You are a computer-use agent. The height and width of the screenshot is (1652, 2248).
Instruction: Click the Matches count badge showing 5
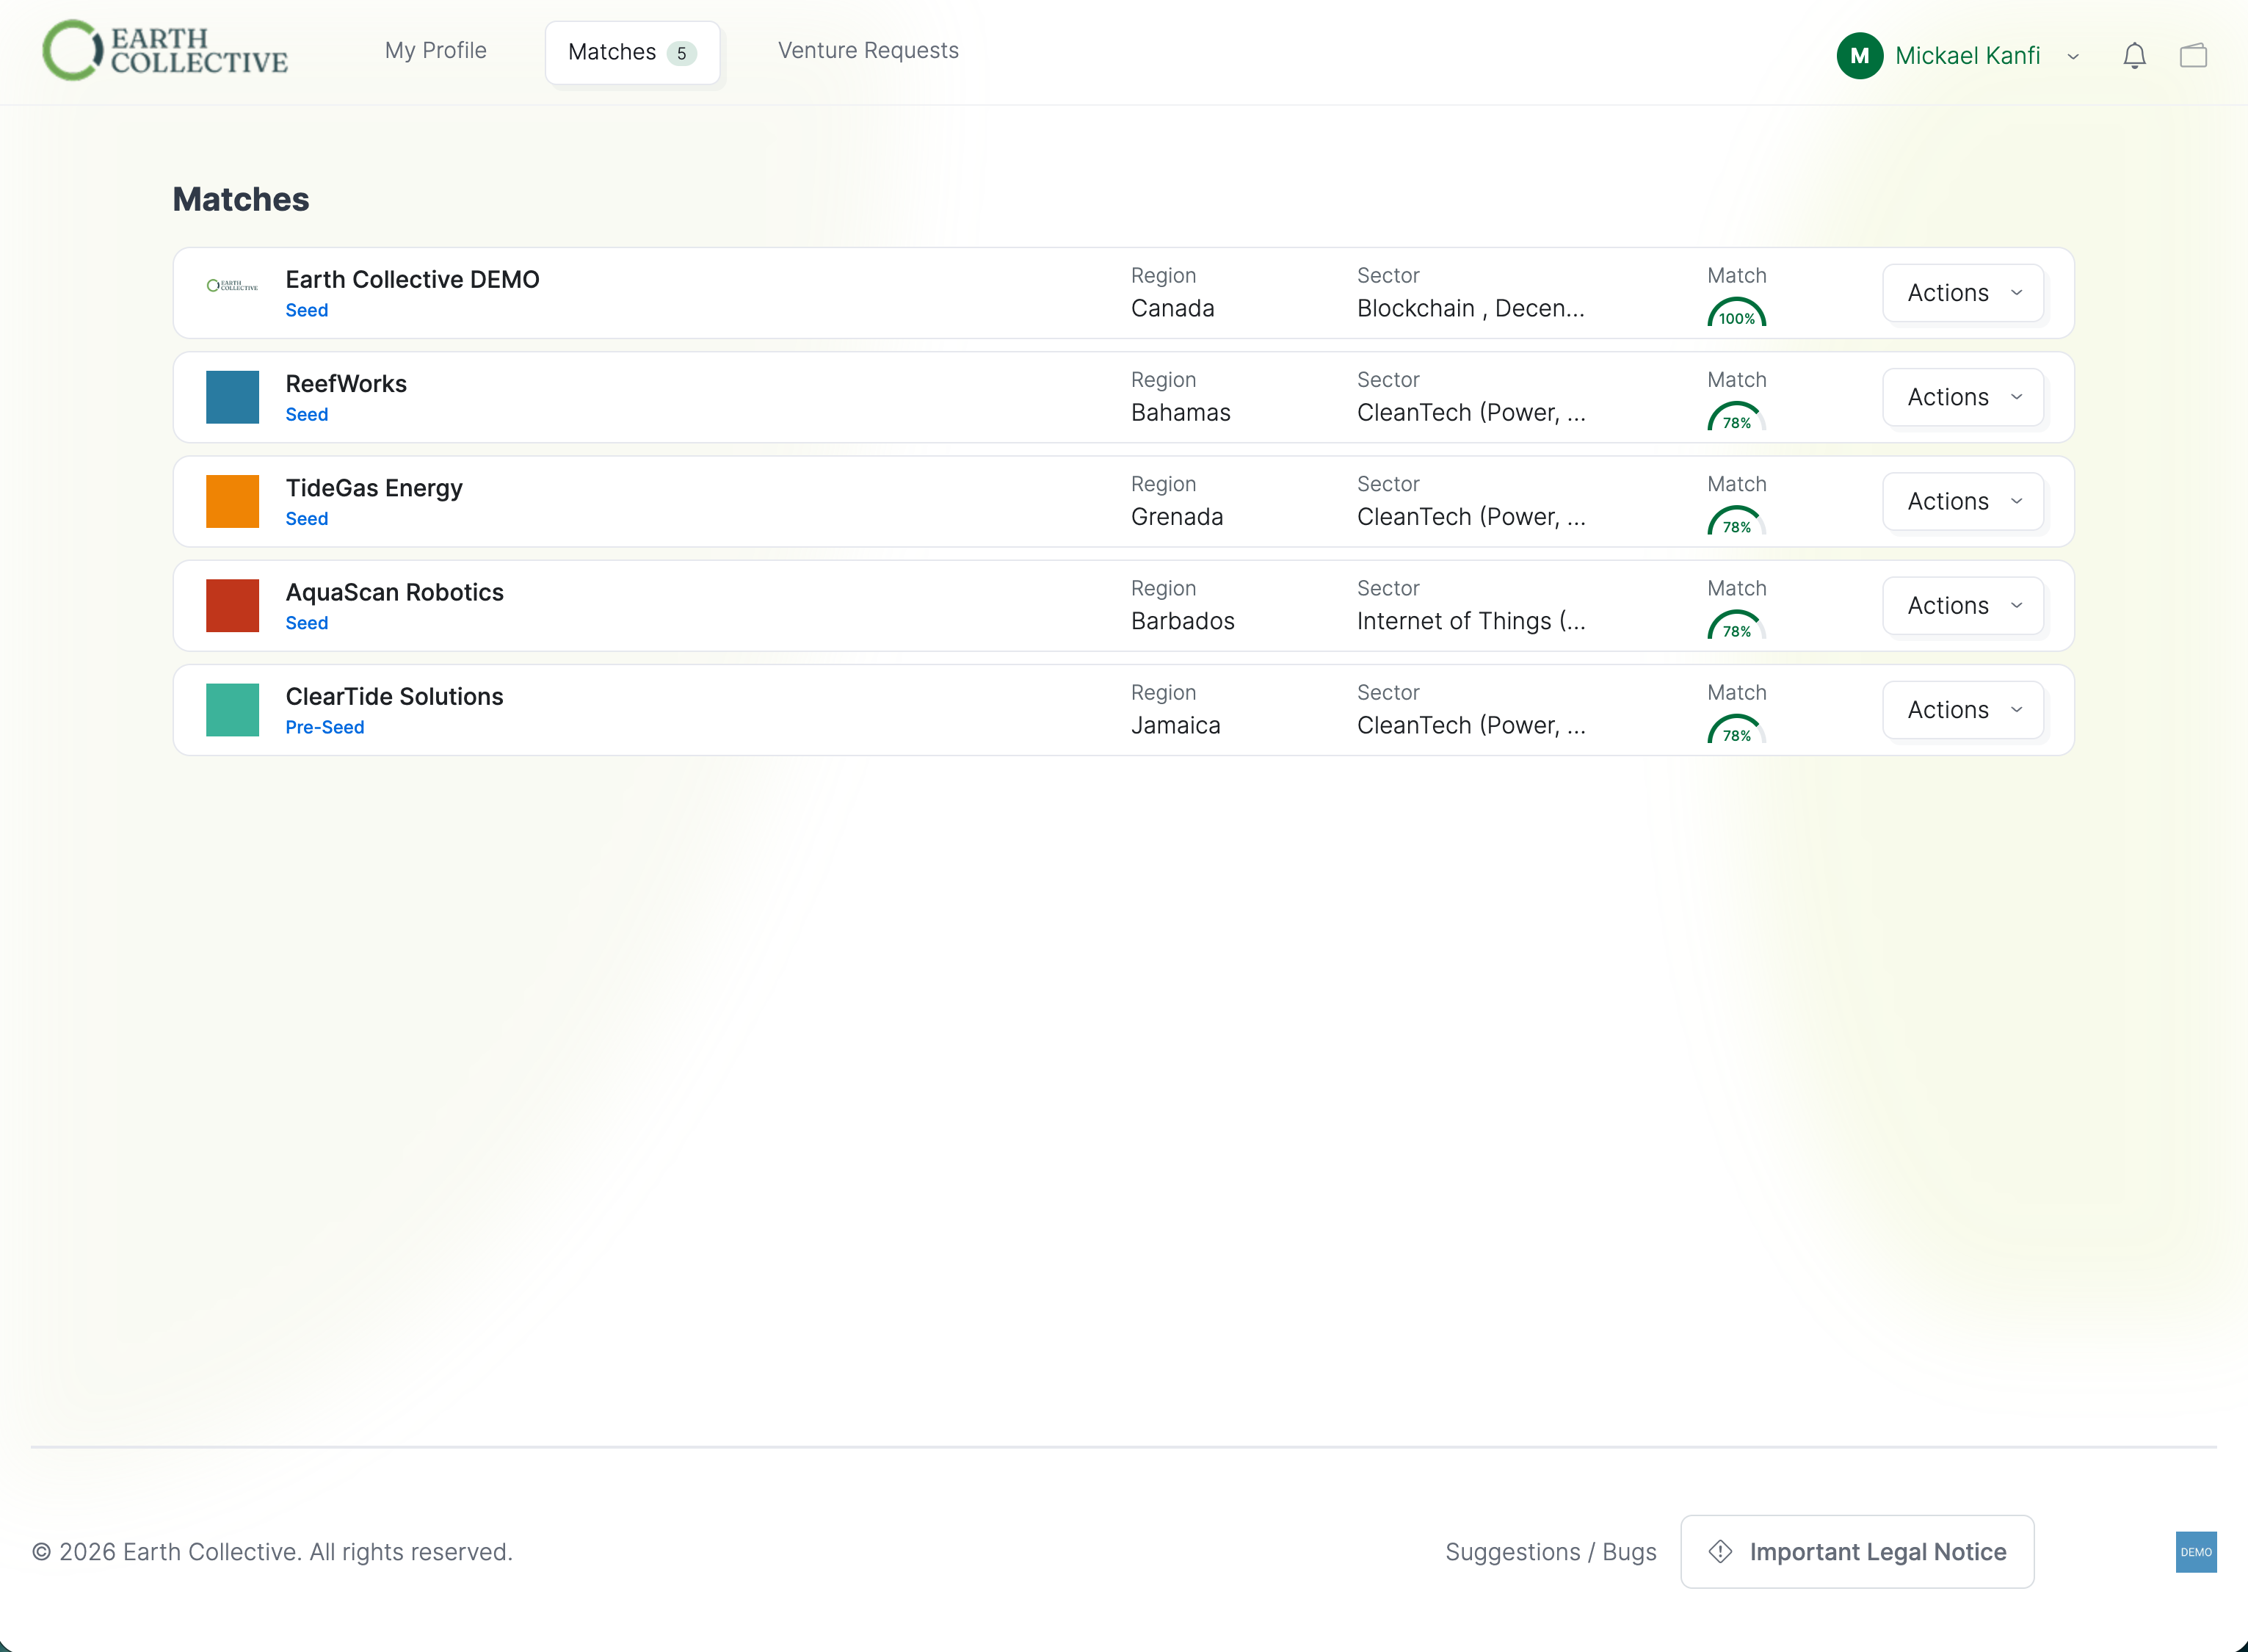[x=682, y=53]
